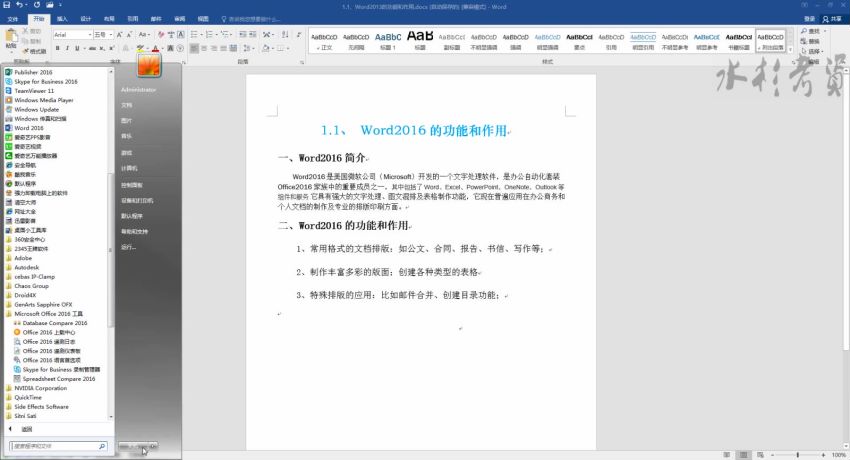Toggle character border button
The height and width of the screenshot is (460, 850).
[x=181, y=35]
